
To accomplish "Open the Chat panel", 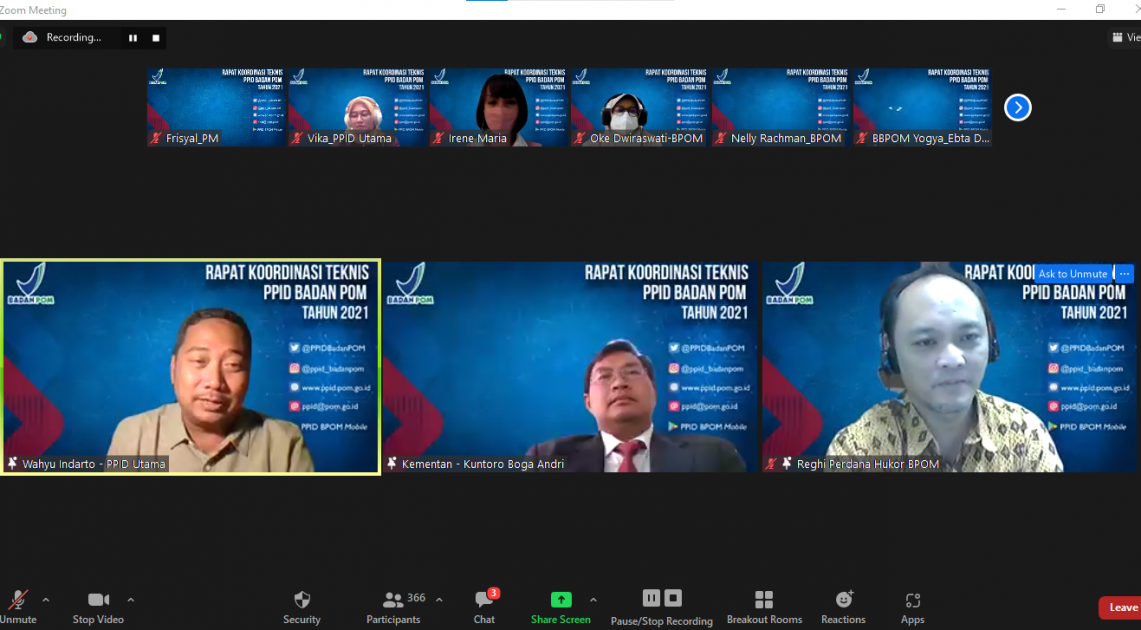I will pos(484,600).
